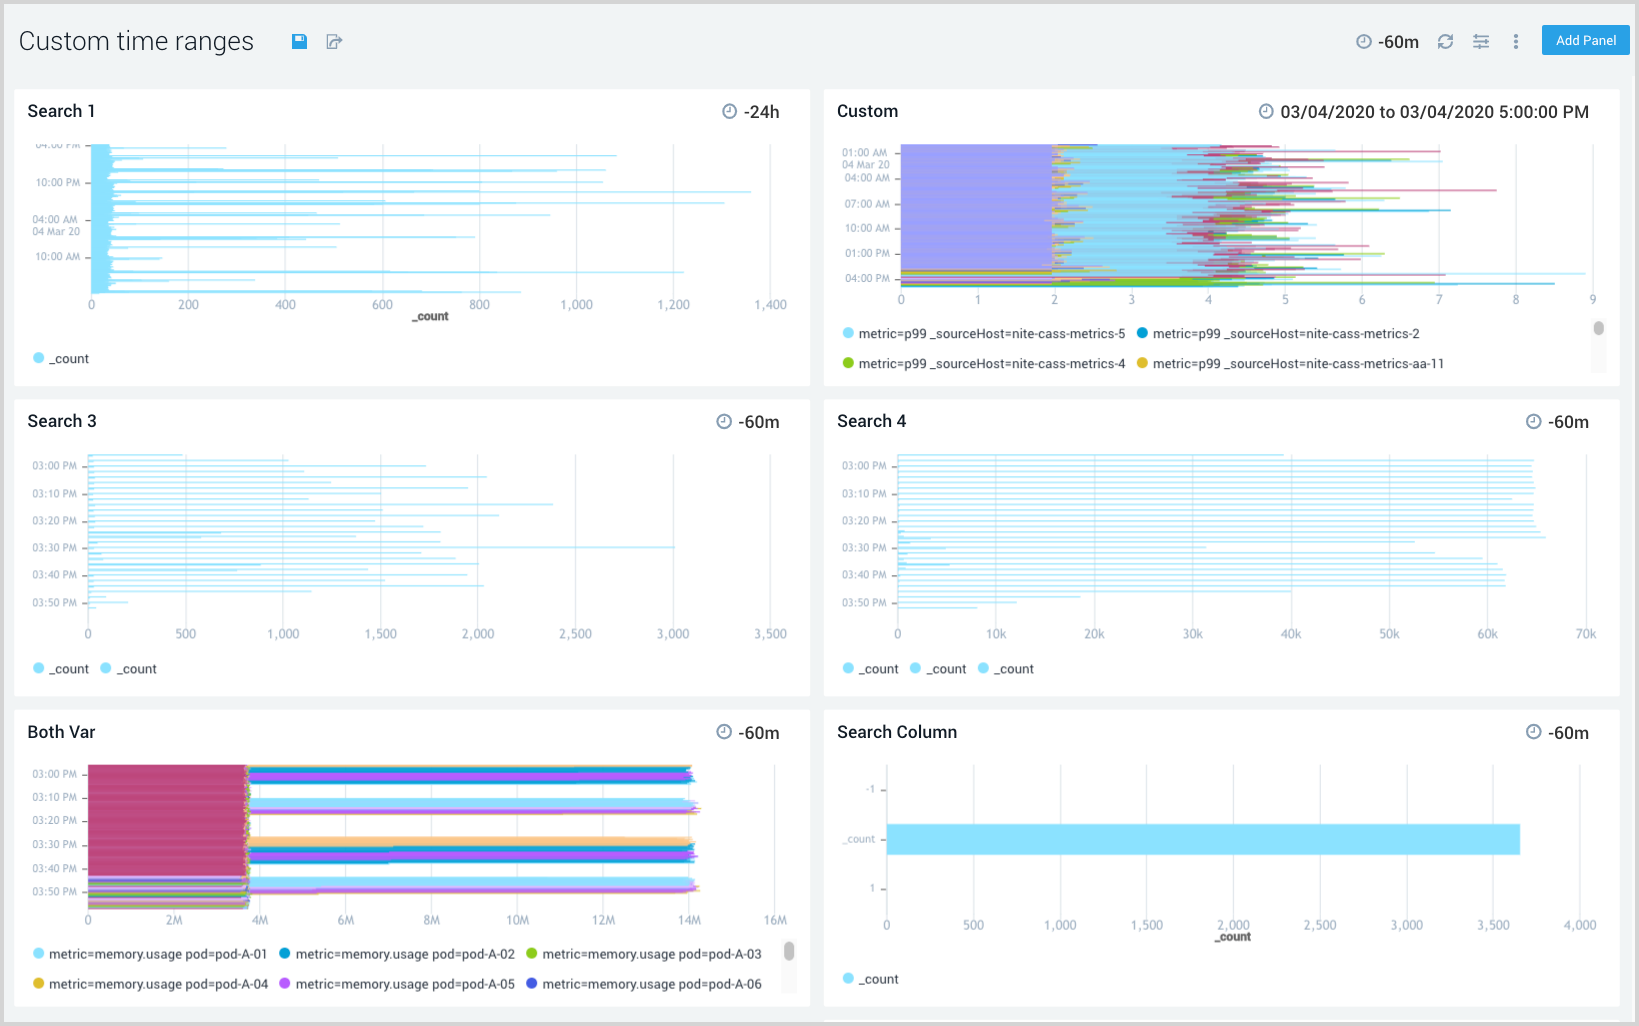Toggle the _count series in Search 1 legend

(60, 358)
